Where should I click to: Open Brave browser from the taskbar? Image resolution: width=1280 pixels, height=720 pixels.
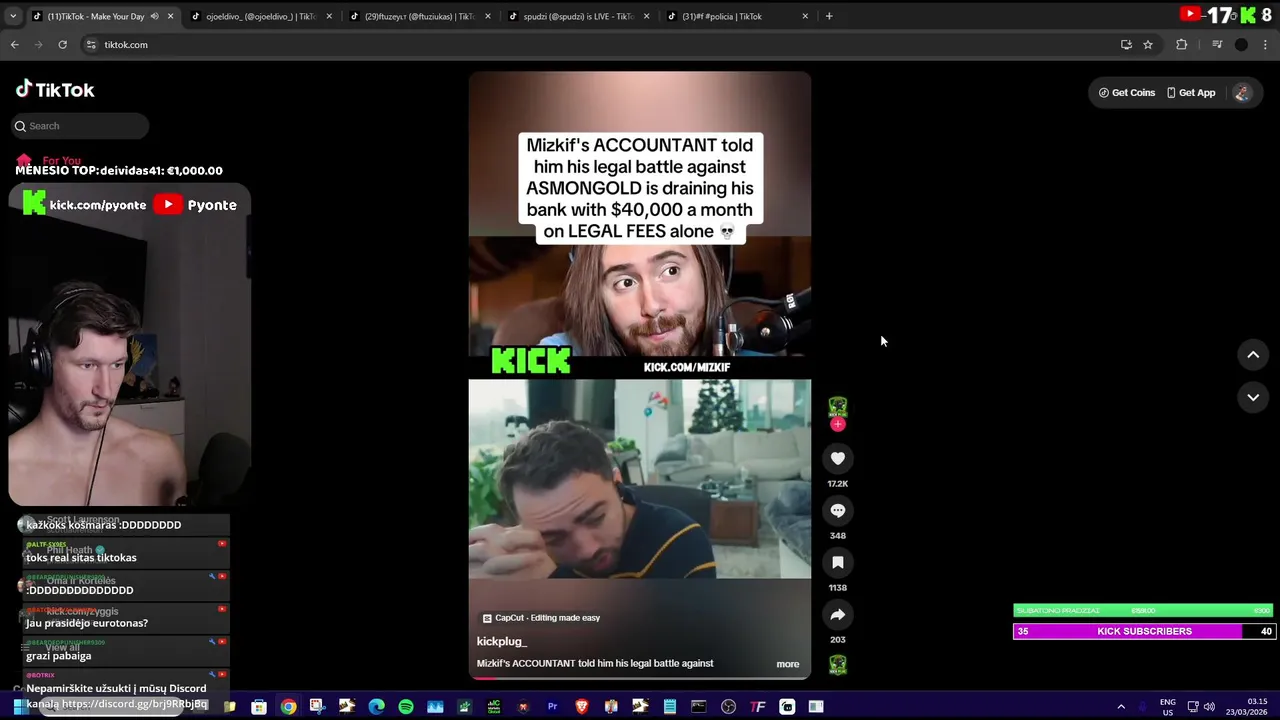point(582,707)
